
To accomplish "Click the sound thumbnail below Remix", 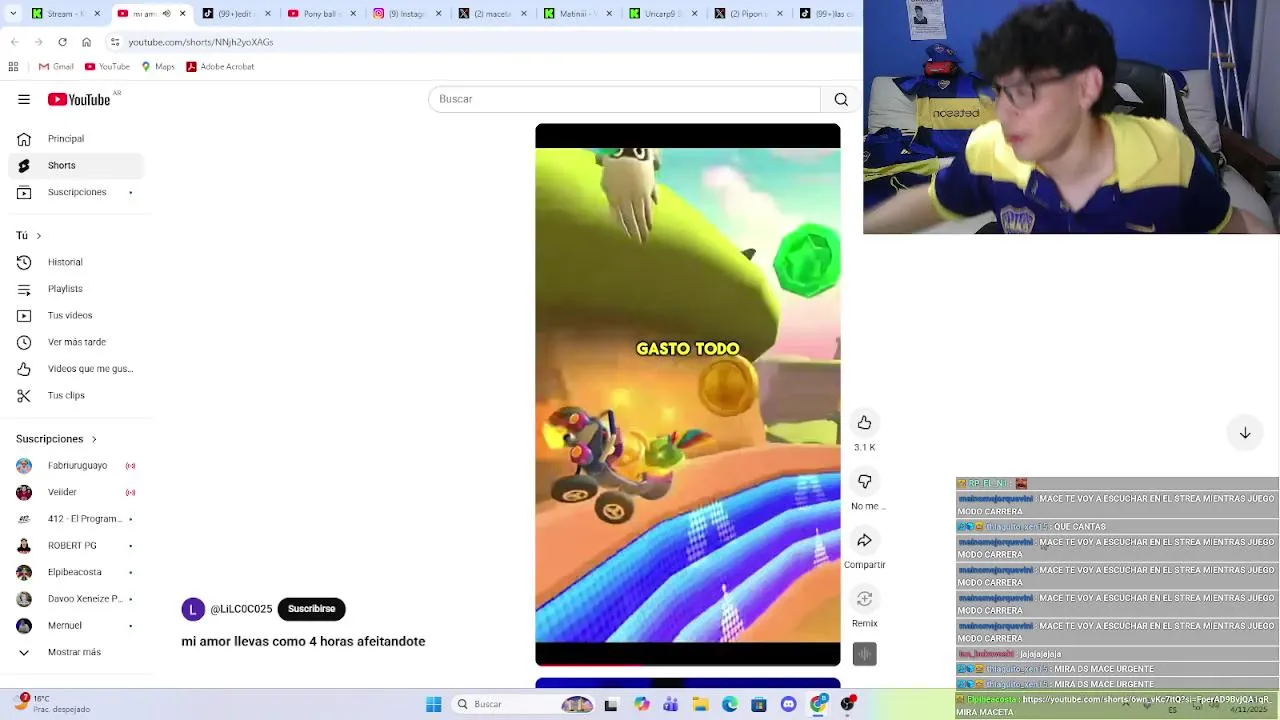I will 864,654.
